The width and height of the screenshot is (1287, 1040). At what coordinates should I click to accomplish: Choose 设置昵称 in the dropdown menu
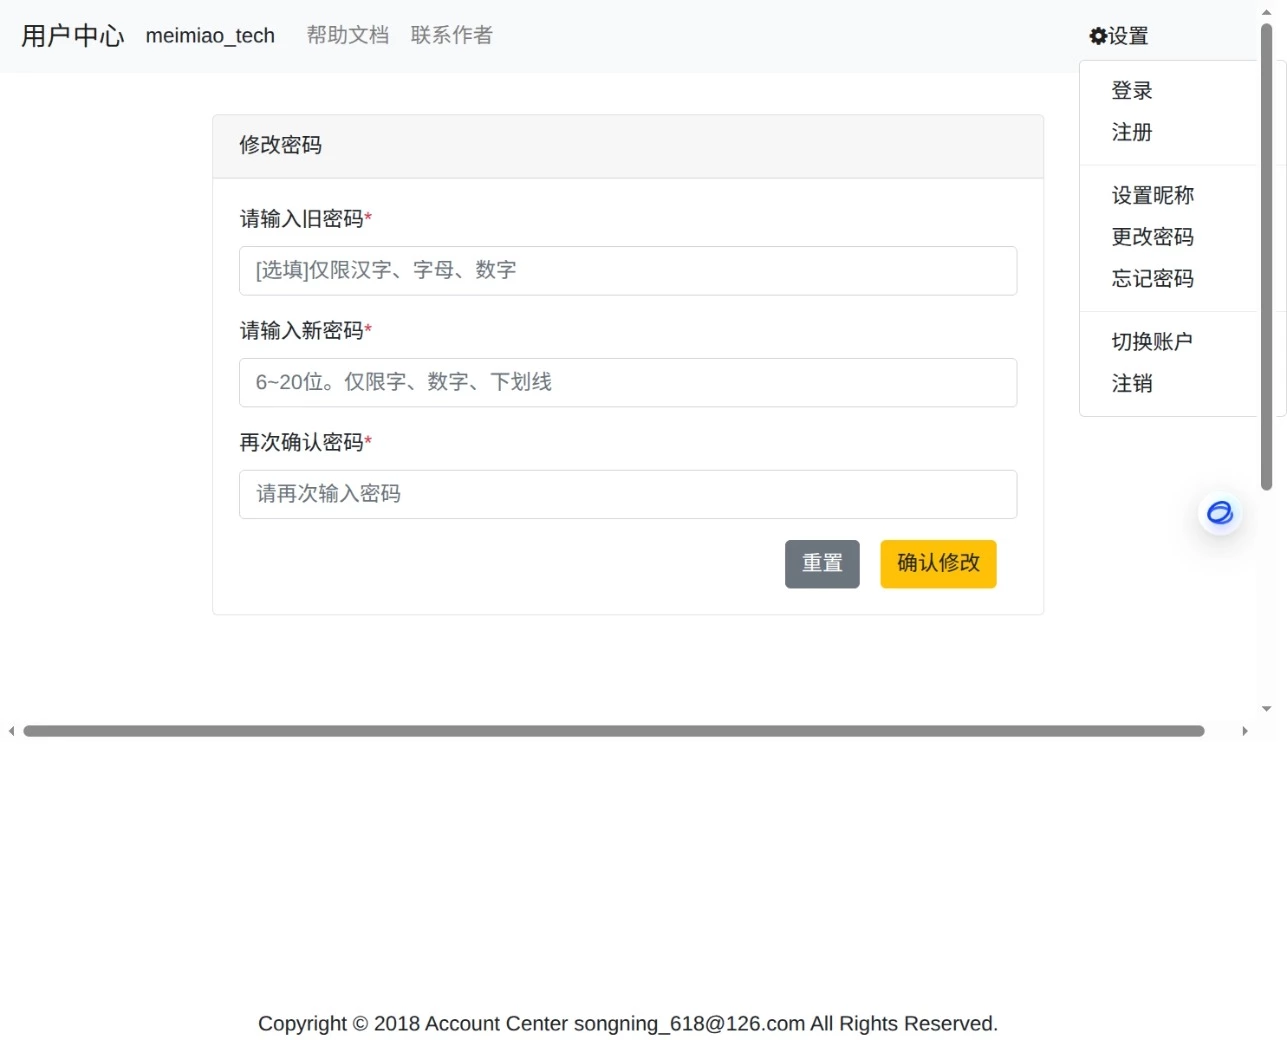[1152, 195]
